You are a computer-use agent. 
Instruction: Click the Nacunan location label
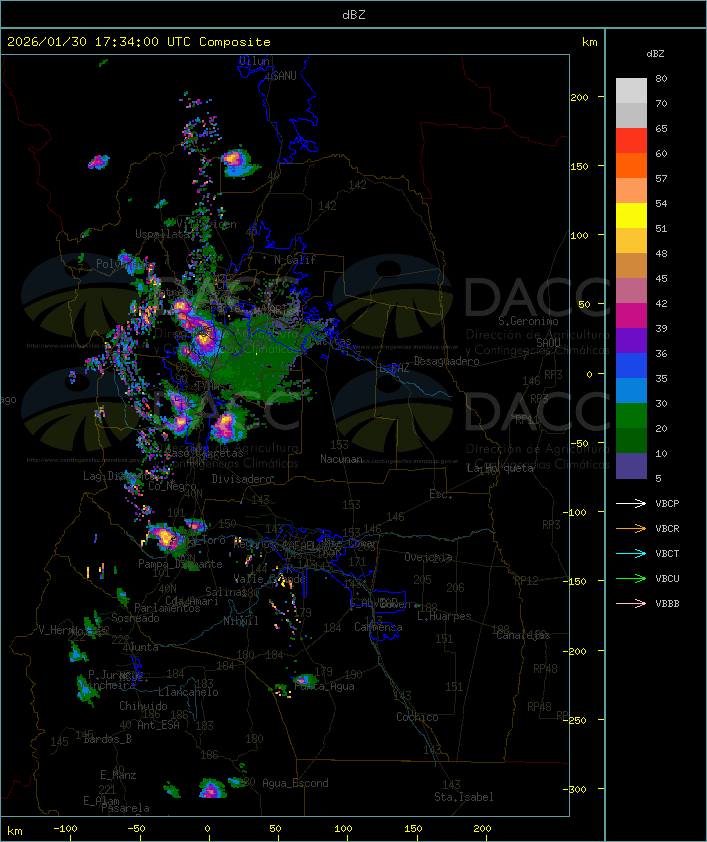click(x=341, y=459)
